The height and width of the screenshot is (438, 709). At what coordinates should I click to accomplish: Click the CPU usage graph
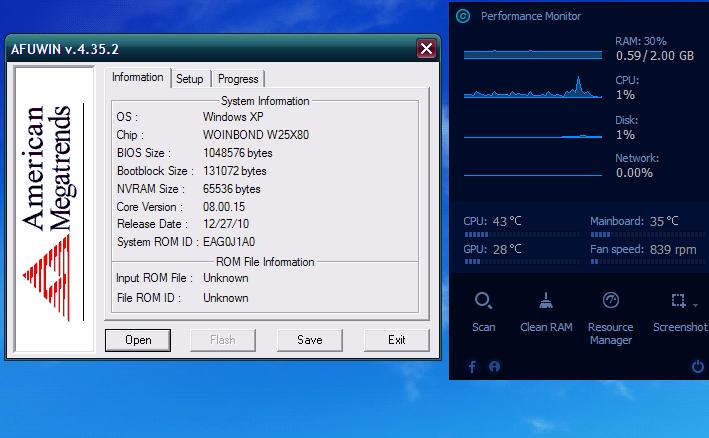(533, 88)
